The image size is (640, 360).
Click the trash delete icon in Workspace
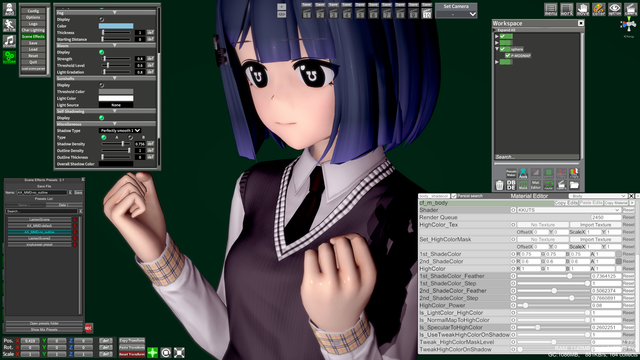click(499, 185)
